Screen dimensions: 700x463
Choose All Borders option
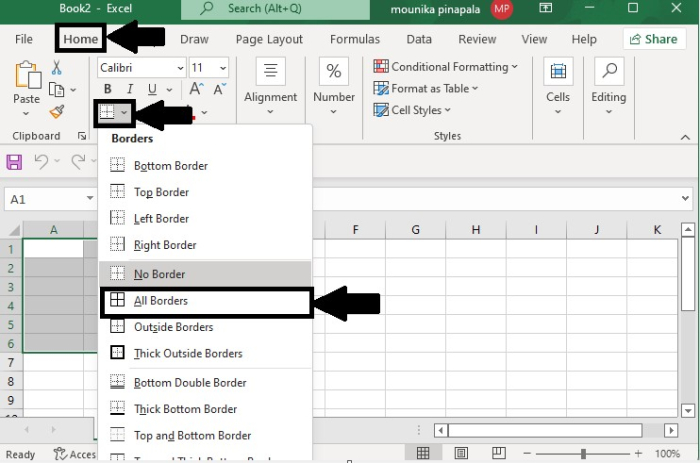205,300
